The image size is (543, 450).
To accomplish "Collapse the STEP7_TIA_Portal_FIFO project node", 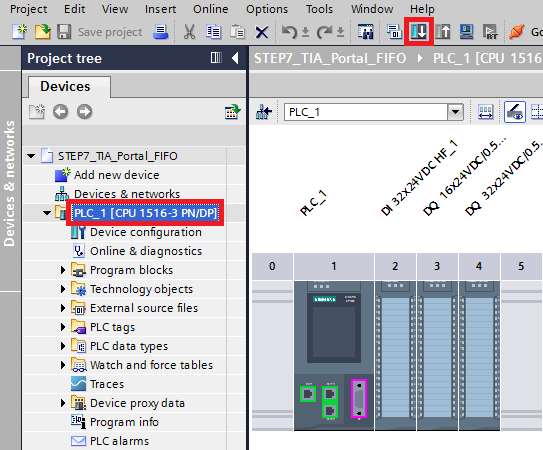I will coord(32,156).
